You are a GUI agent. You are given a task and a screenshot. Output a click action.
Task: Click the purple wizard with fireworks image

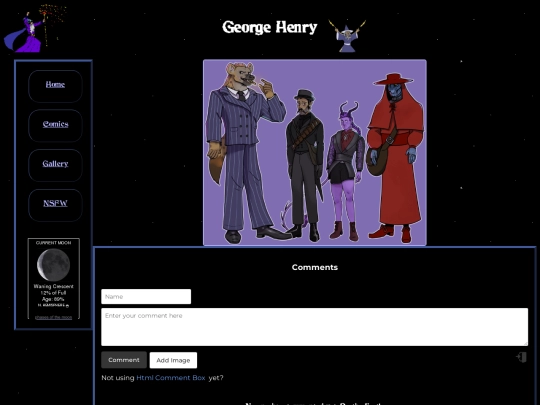coord(35,28)
